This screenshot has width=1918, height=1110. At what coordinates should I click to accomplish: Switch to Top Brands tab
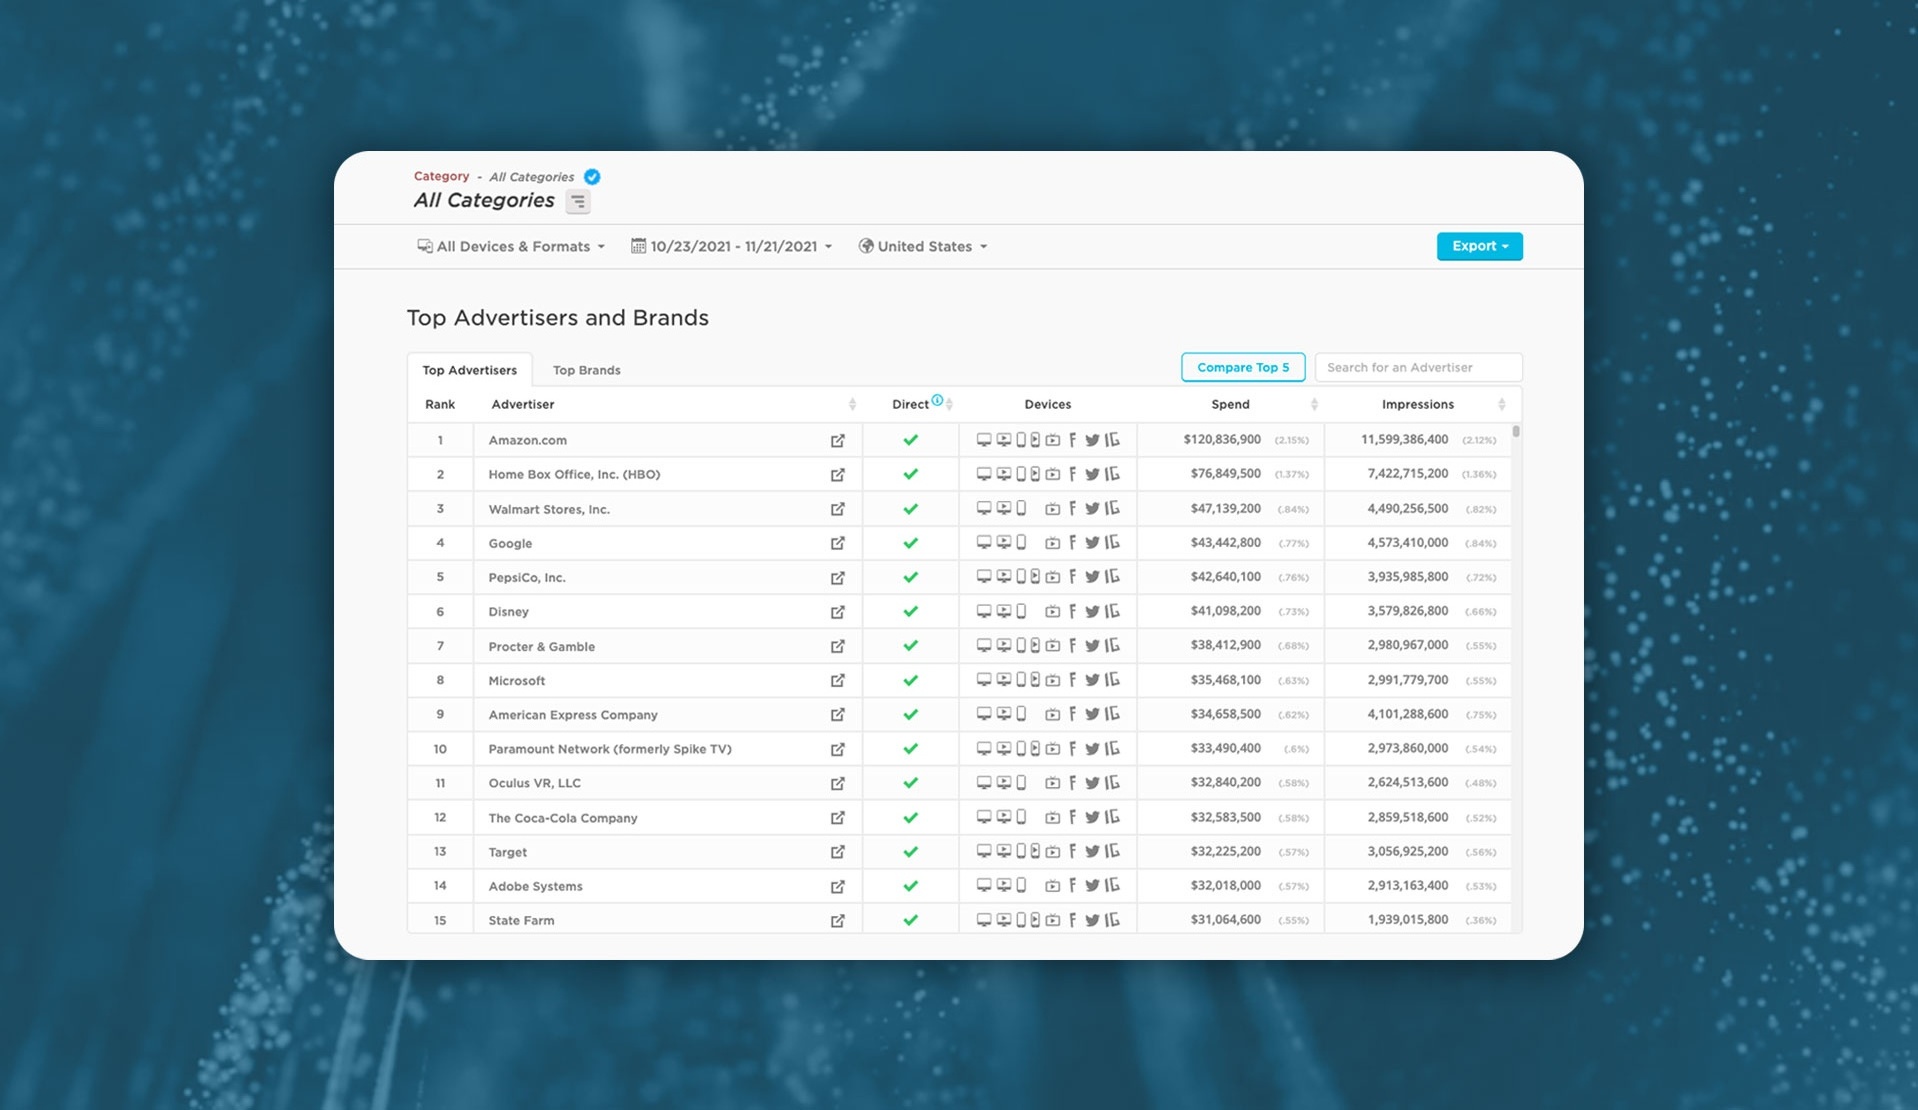coord(587,370)
